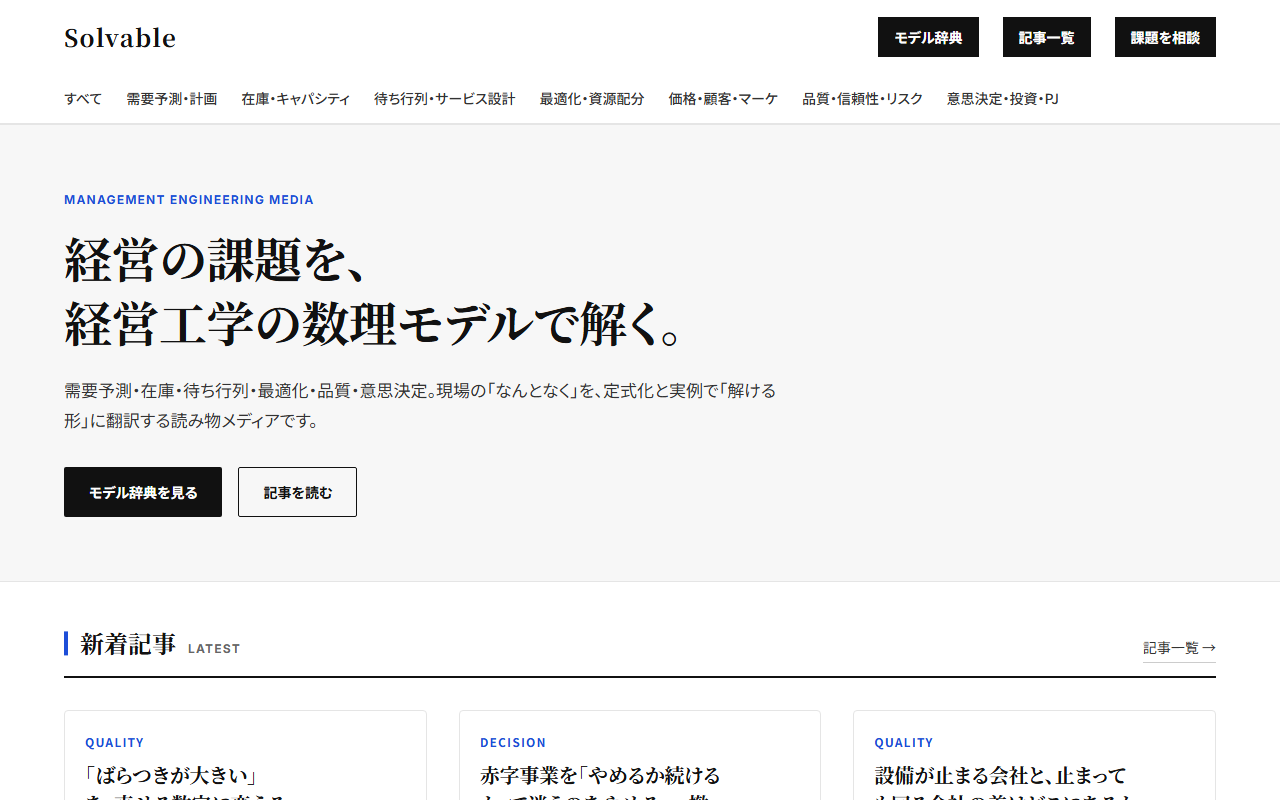Follow the 記事一覧 → link in 新着記事

pyautogui.click(x=1179, y=648)
